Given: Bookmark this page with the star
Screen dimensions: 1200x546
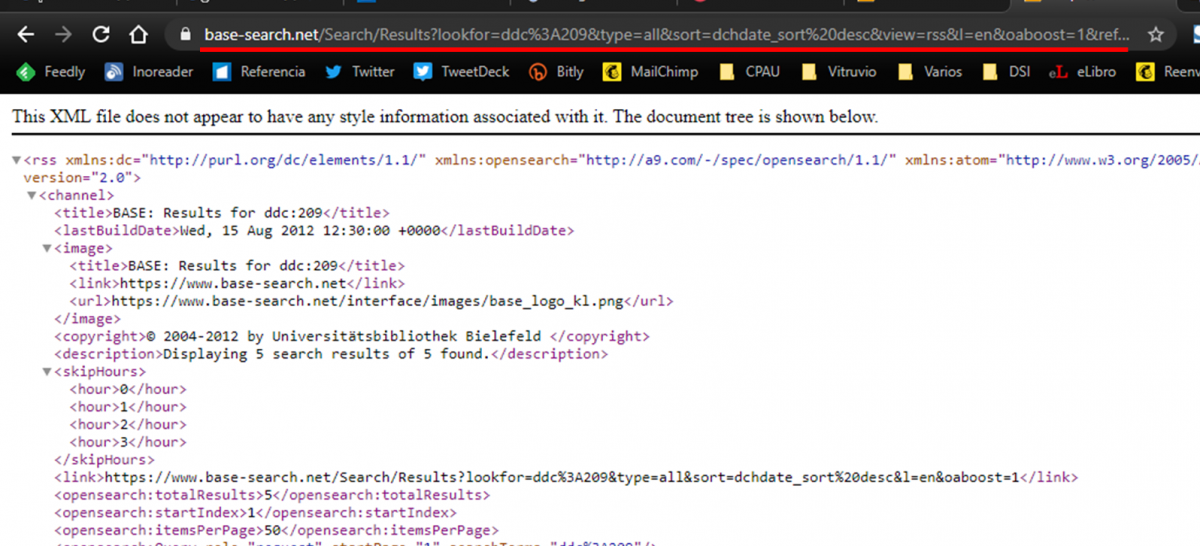Looking at the screenshot, I should pyautogui.click(x=1156, y=35).
